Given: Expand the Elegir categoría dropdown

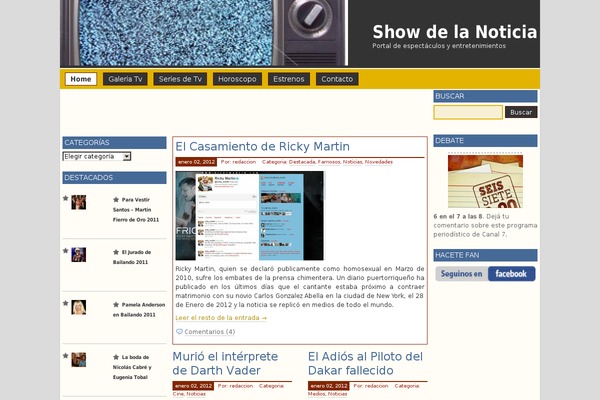Looking at the screenshot, I should pyautogui.click(x=97, y=156).
